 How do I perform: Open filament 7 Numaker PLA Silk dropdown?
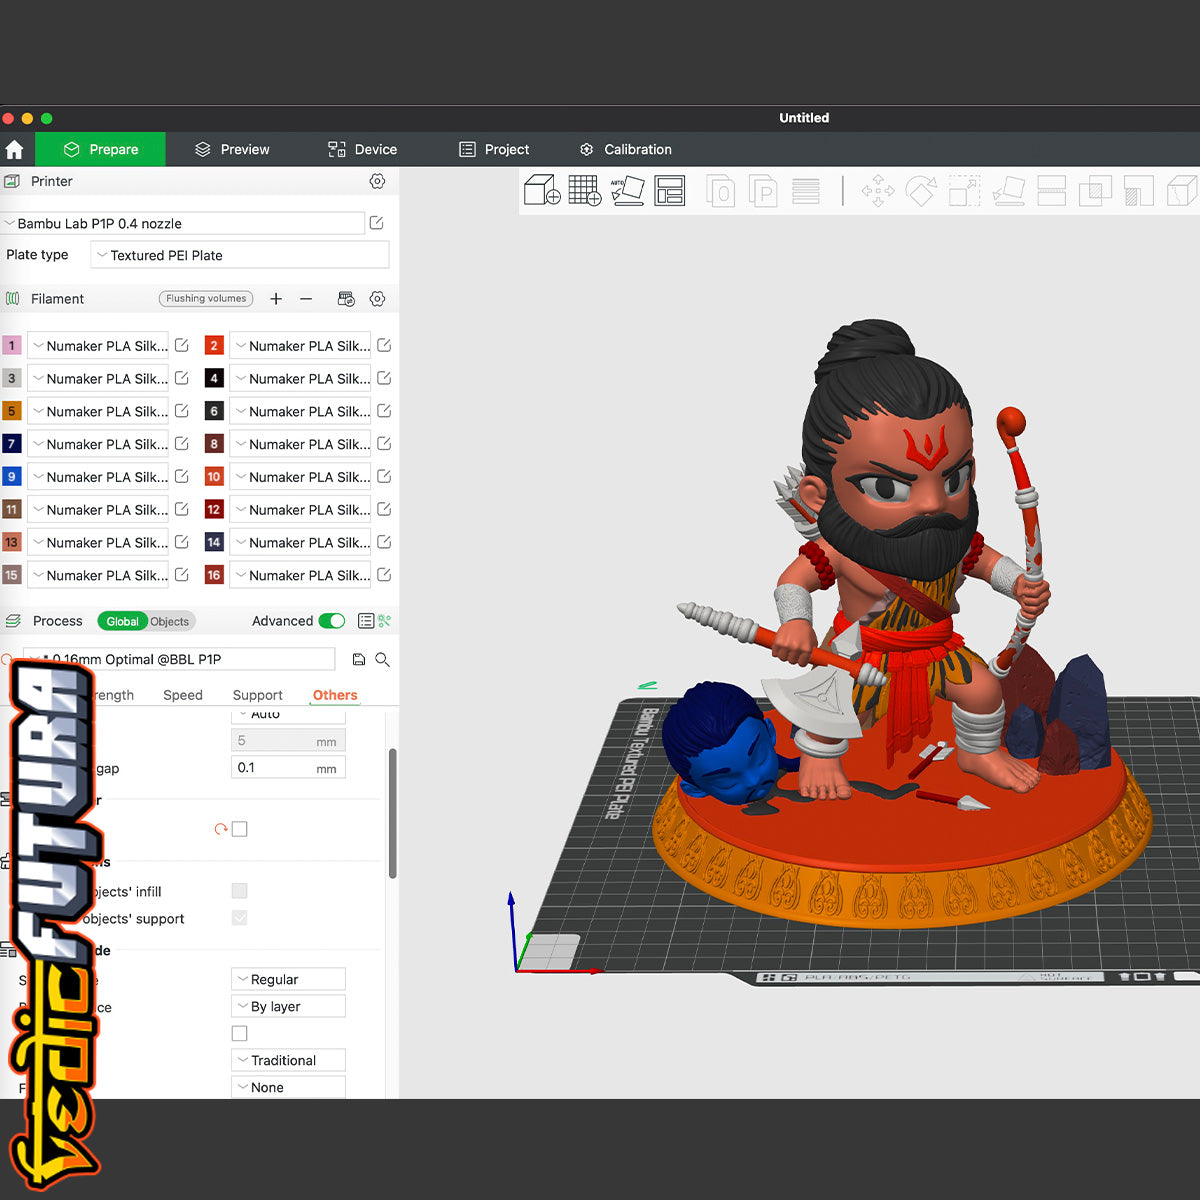pyautogui.click(x=98, y=443)
